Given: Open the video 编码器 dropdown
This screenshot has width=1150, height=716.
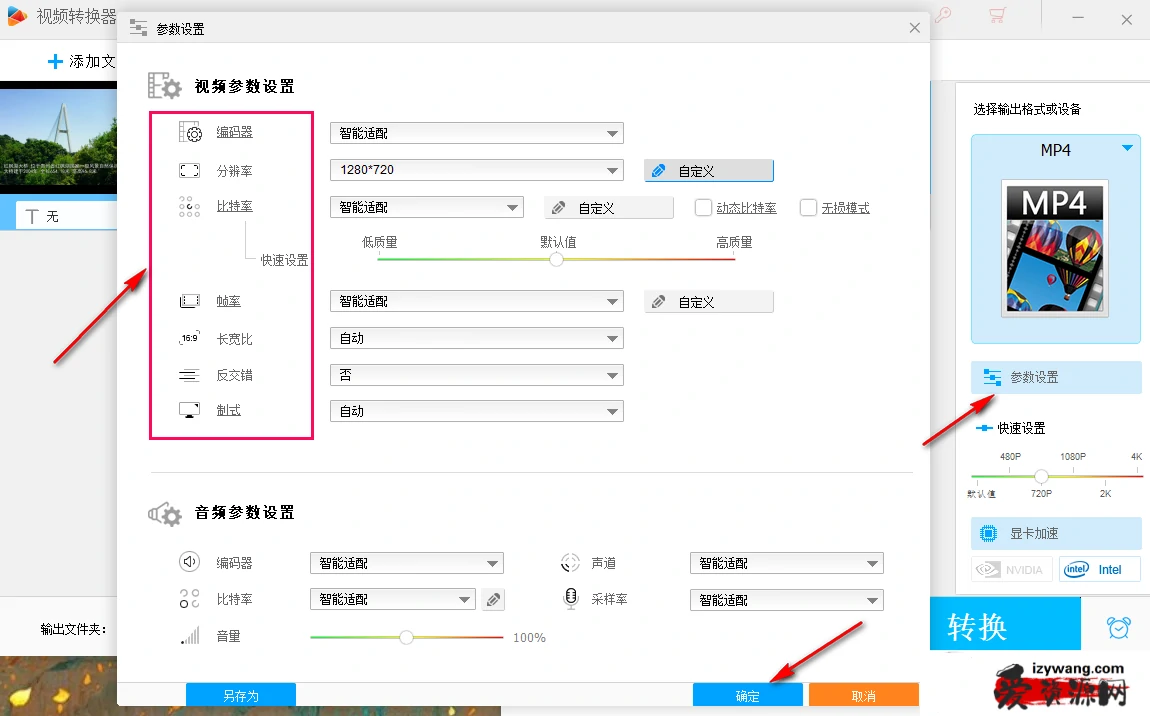Looking at the screenshot, I should [476, 134].
